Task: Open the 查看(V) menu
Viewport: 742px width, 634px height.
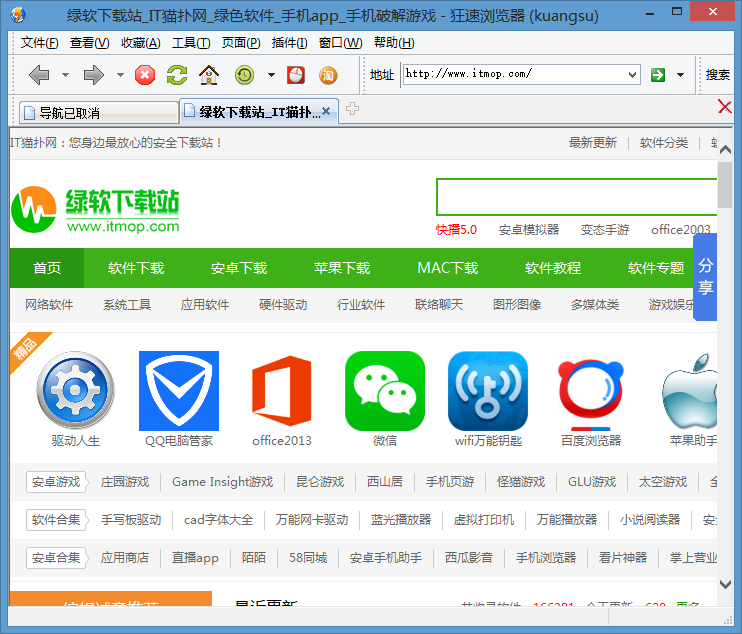Action: (x=89, y=43)
